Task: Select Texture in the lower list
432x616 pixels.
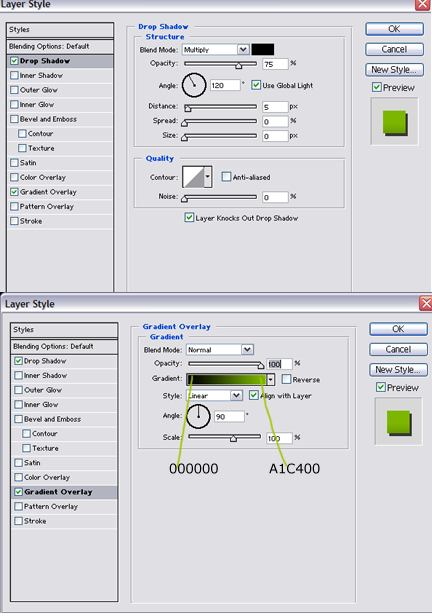Action: click(64, 448)
